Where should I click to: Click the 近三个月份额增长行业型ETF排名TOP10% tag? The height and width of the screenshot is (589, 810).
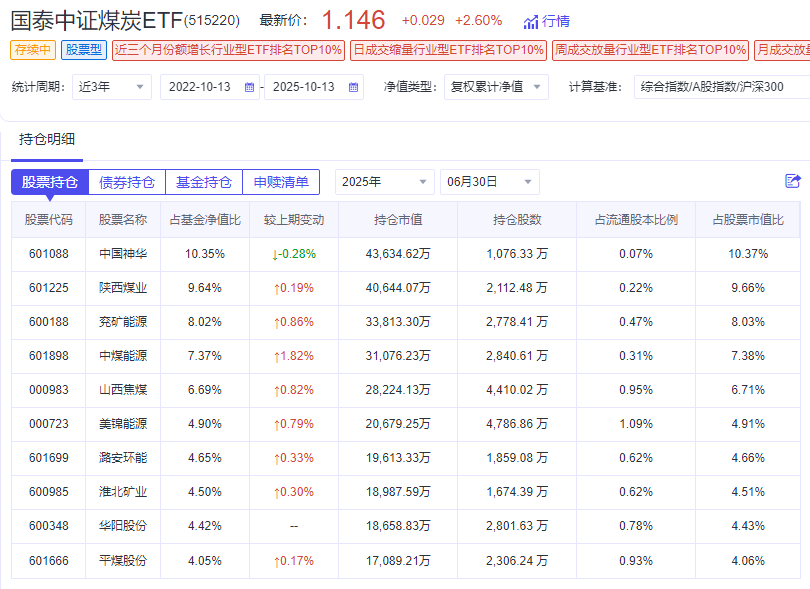coord(228,50)
